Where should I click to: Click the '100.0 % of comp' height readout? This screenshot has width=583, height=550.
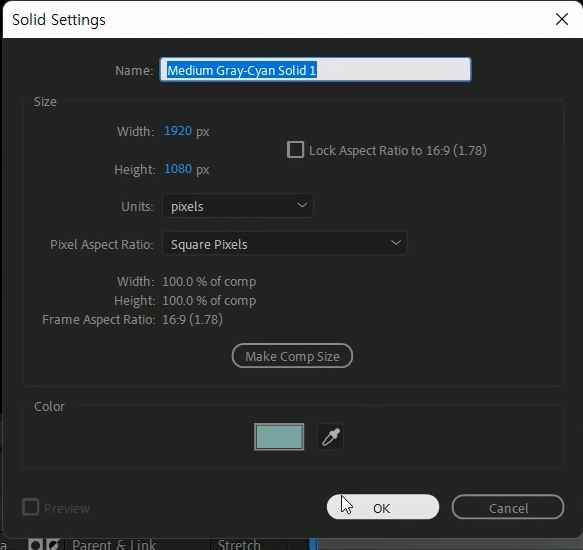tap(209, 300)
